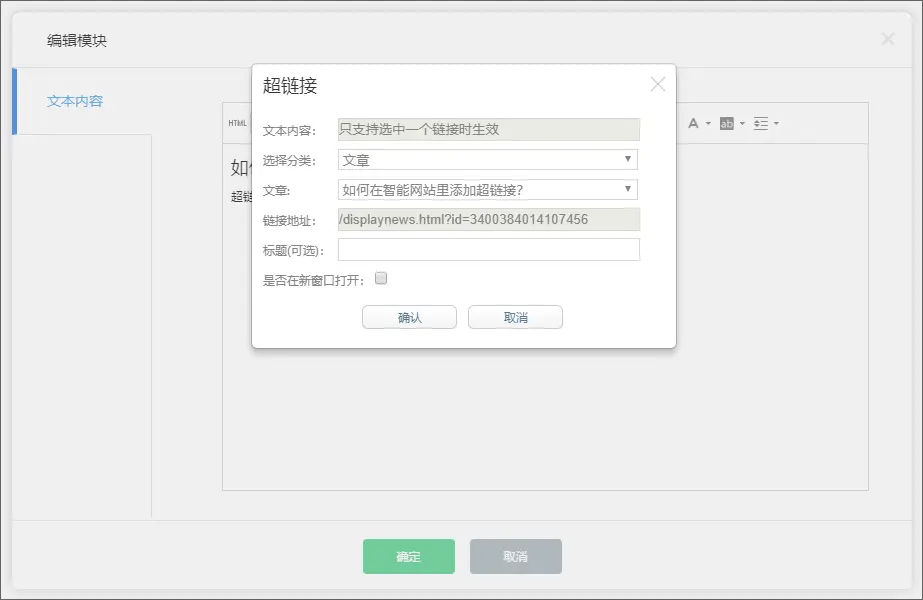Select the 文本内容 side tab
Image resolution: width=923 pixels, height=600 pixels.
pyautogui.click(x=75, y=101)
